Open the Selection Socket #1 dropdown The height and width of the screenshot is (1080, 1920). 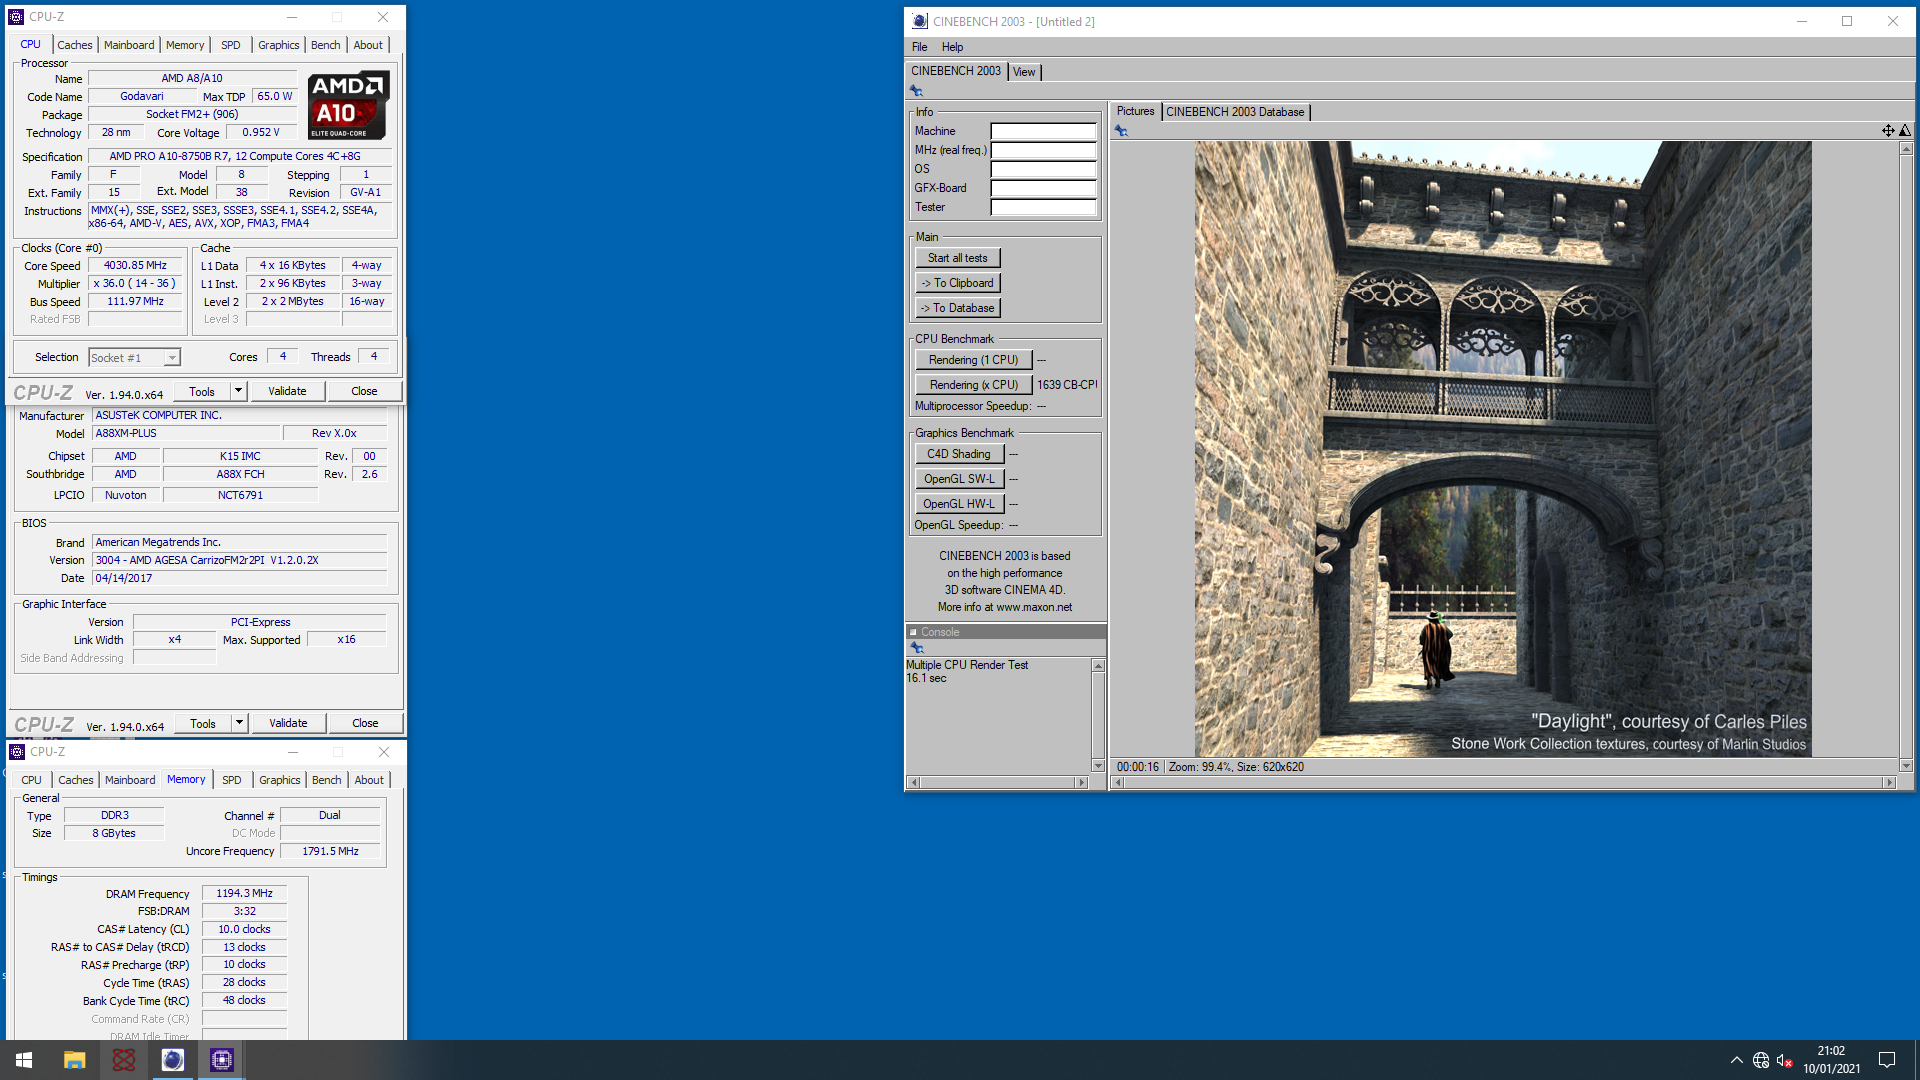coord(135,358)
